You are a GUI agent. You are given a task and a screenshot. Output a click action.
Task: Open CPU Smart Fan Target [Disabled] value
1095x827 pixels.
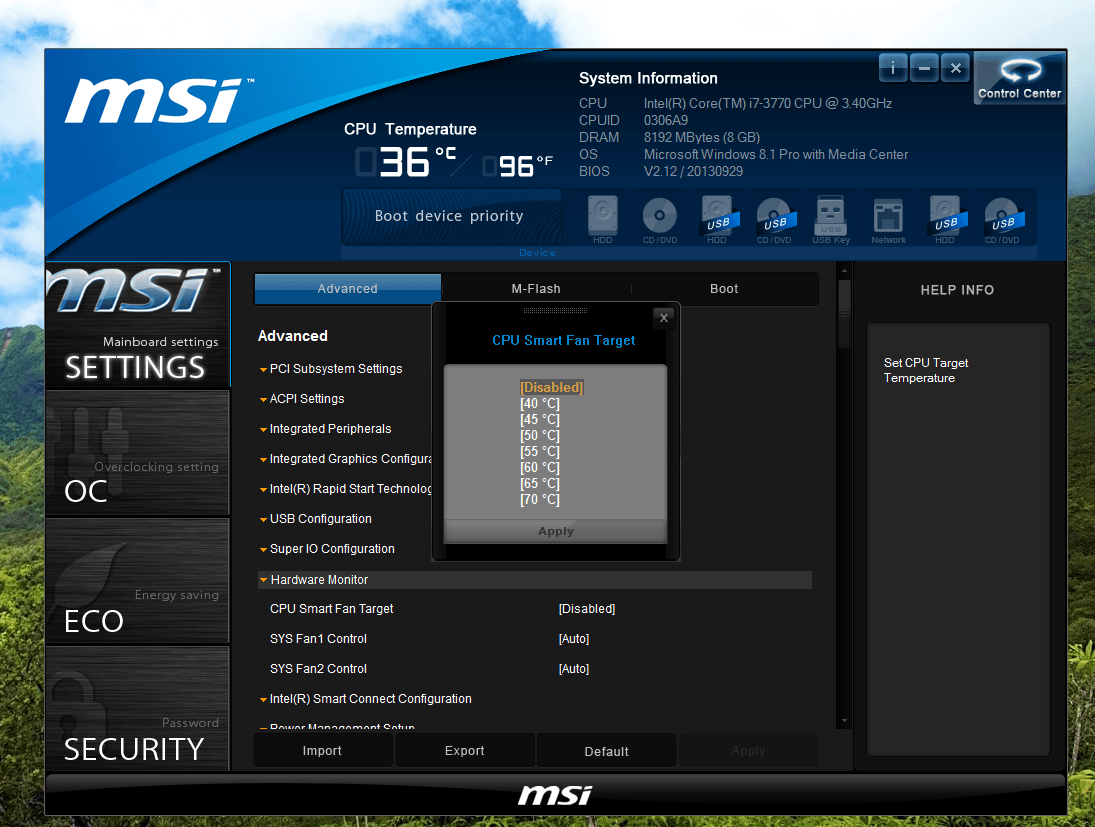tap(587, 609)
